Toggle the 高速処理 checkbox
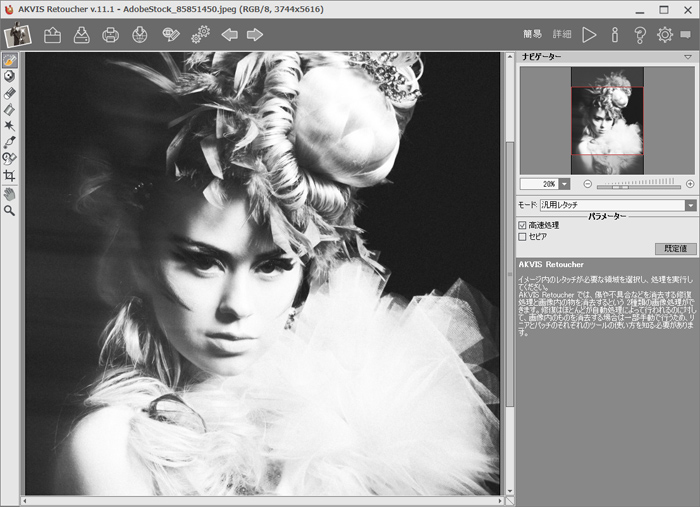 pos(522,225)
